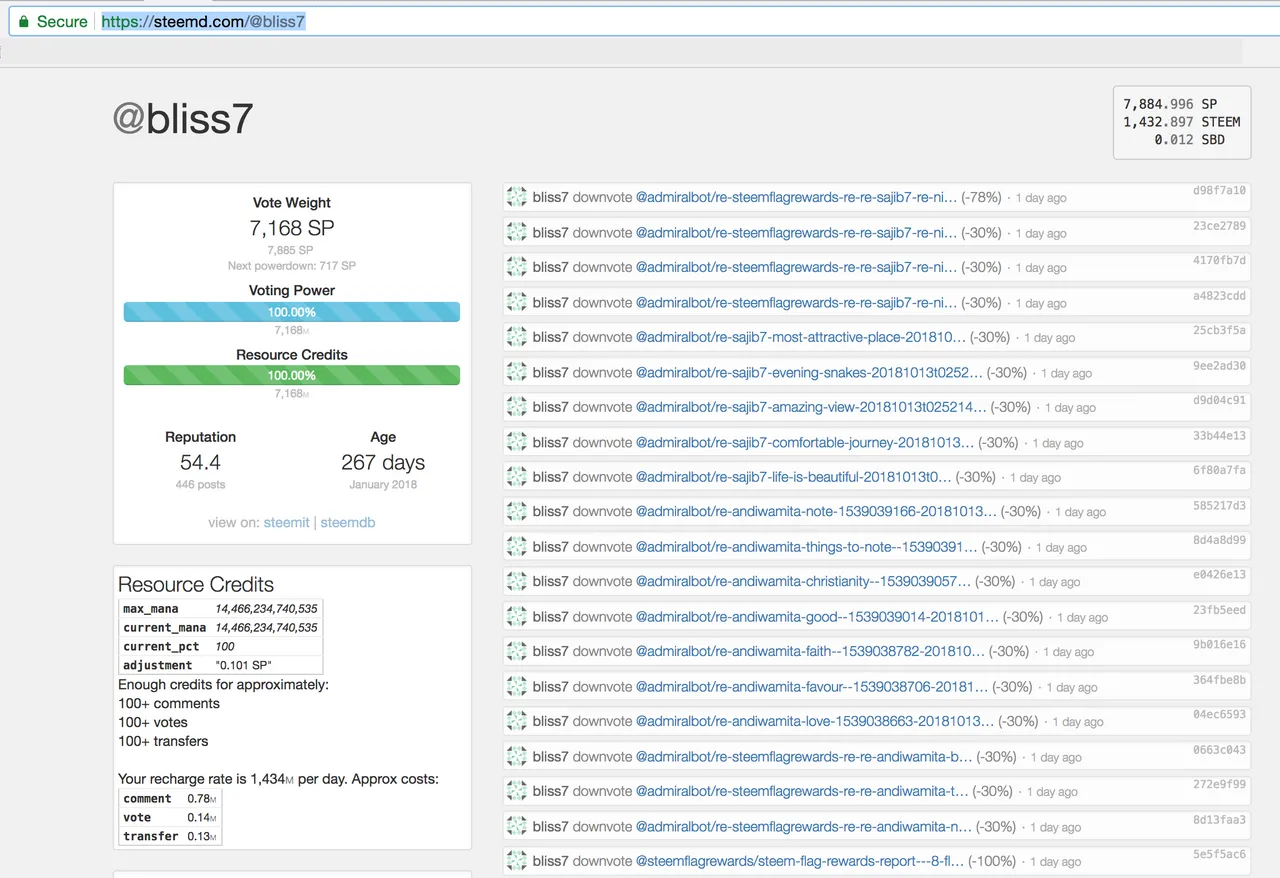Open the re-andiwamita-favour link
This screenshot has width=1280, height=878.
812,687
